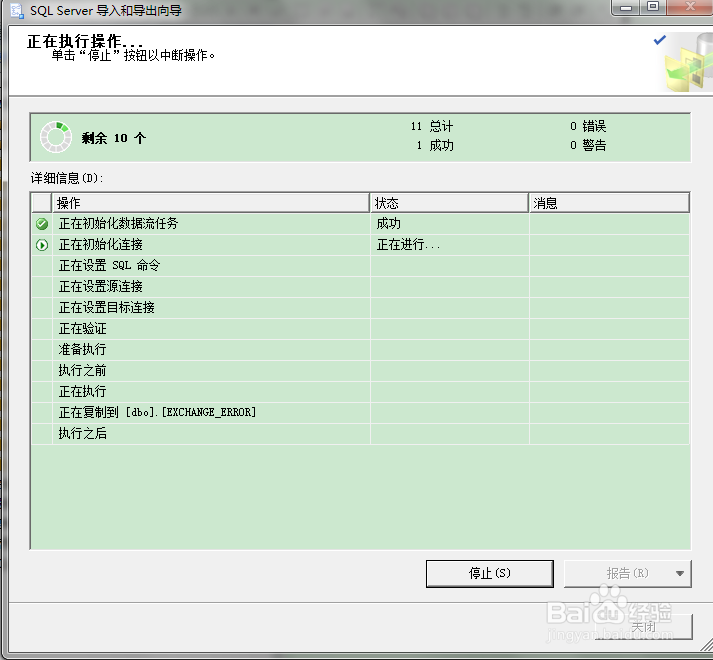Select the row 正在复制到 [dbo].[EXCHANGE_ERROR]
The image size is (713, 660).
click(x=361, y=413)
